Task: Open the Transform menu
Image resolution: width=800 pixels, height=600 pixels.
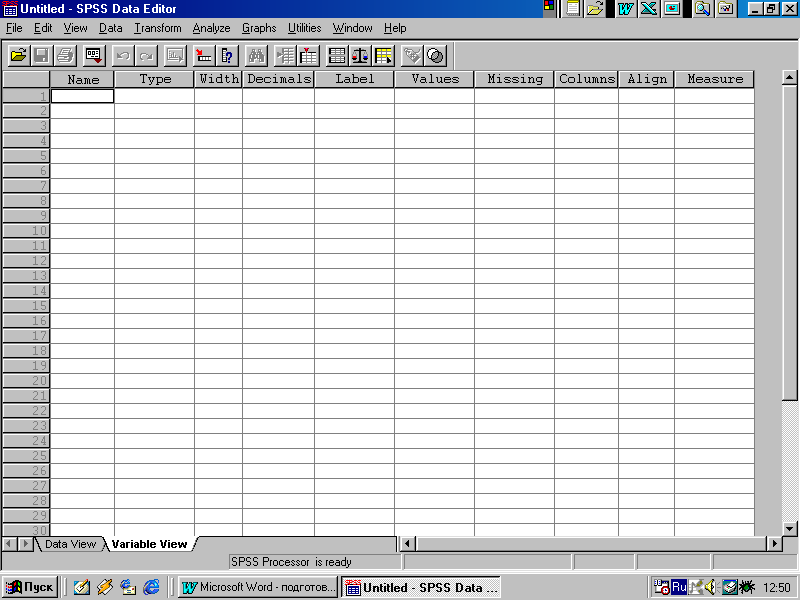Action: click(x=158, y=28)
